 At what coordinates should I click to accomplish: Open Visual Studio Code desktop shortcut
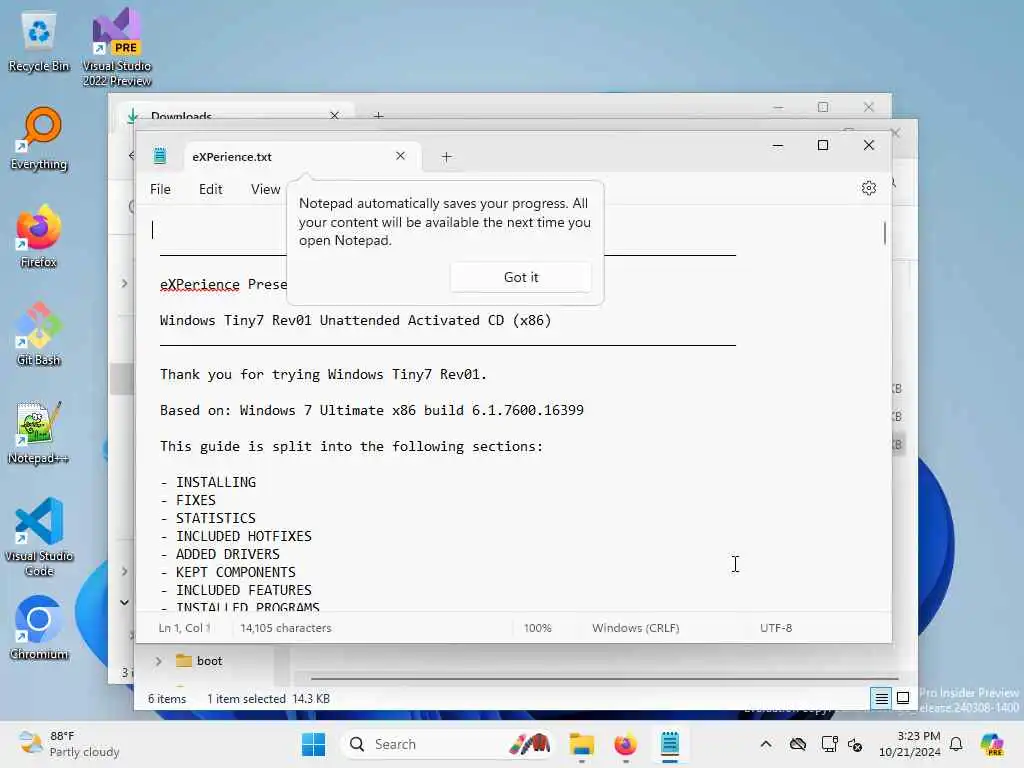tap(39, 537)
